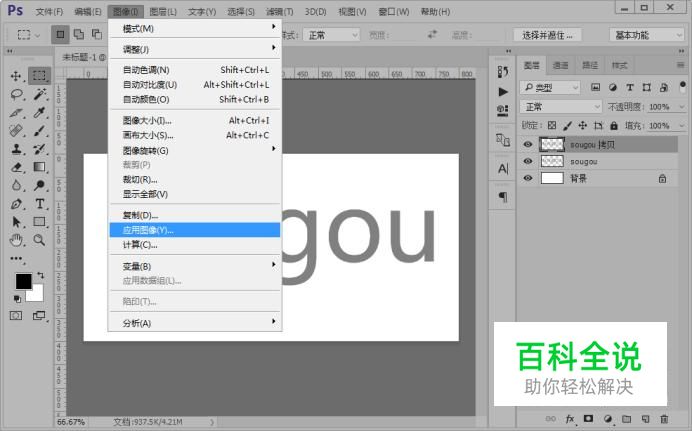
Task: Select the Eyedropper tool
Action: [40, 112]
